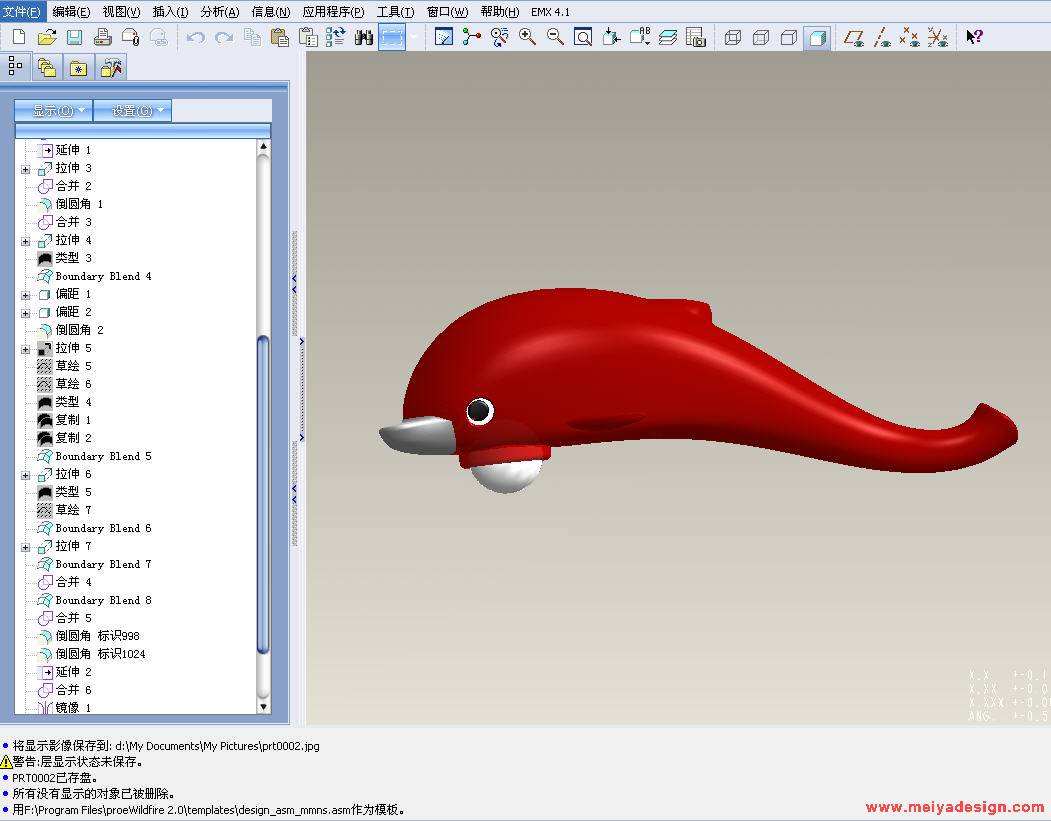The height and width of the screenshot is (821, 1051).
Task: Toggle datum planes display
Action: coord(853,37)
